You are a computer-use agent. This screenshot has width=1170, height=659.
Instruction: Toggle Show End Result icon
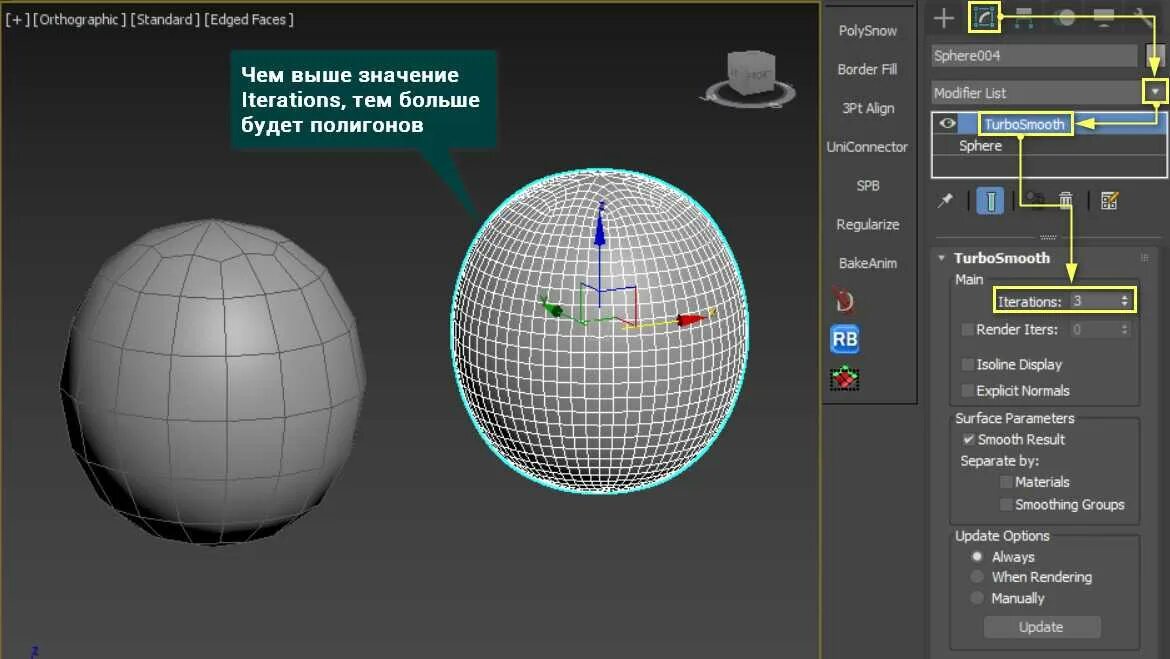(x=990, y=201)
